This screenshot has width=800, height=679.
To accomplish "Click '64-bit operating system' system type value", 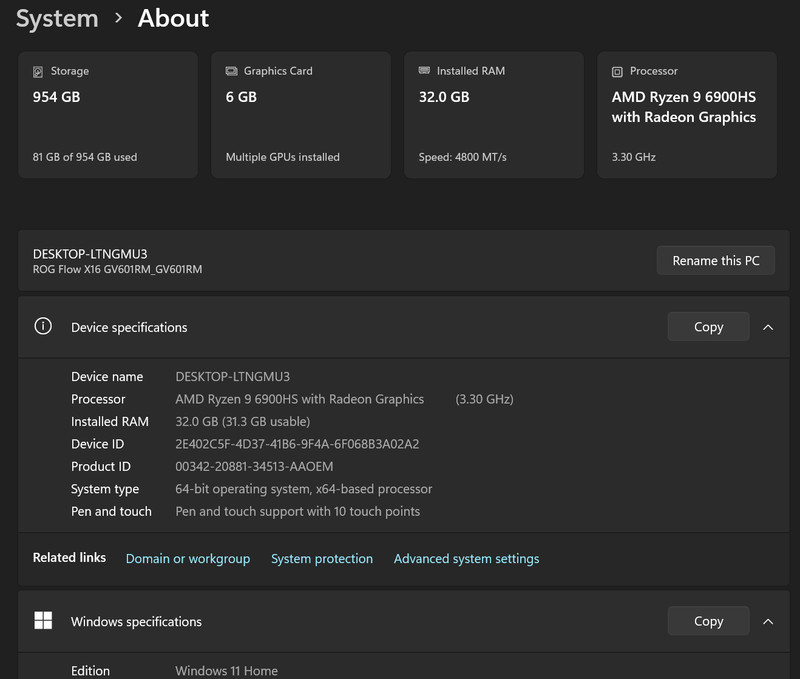I will point(304,489).
